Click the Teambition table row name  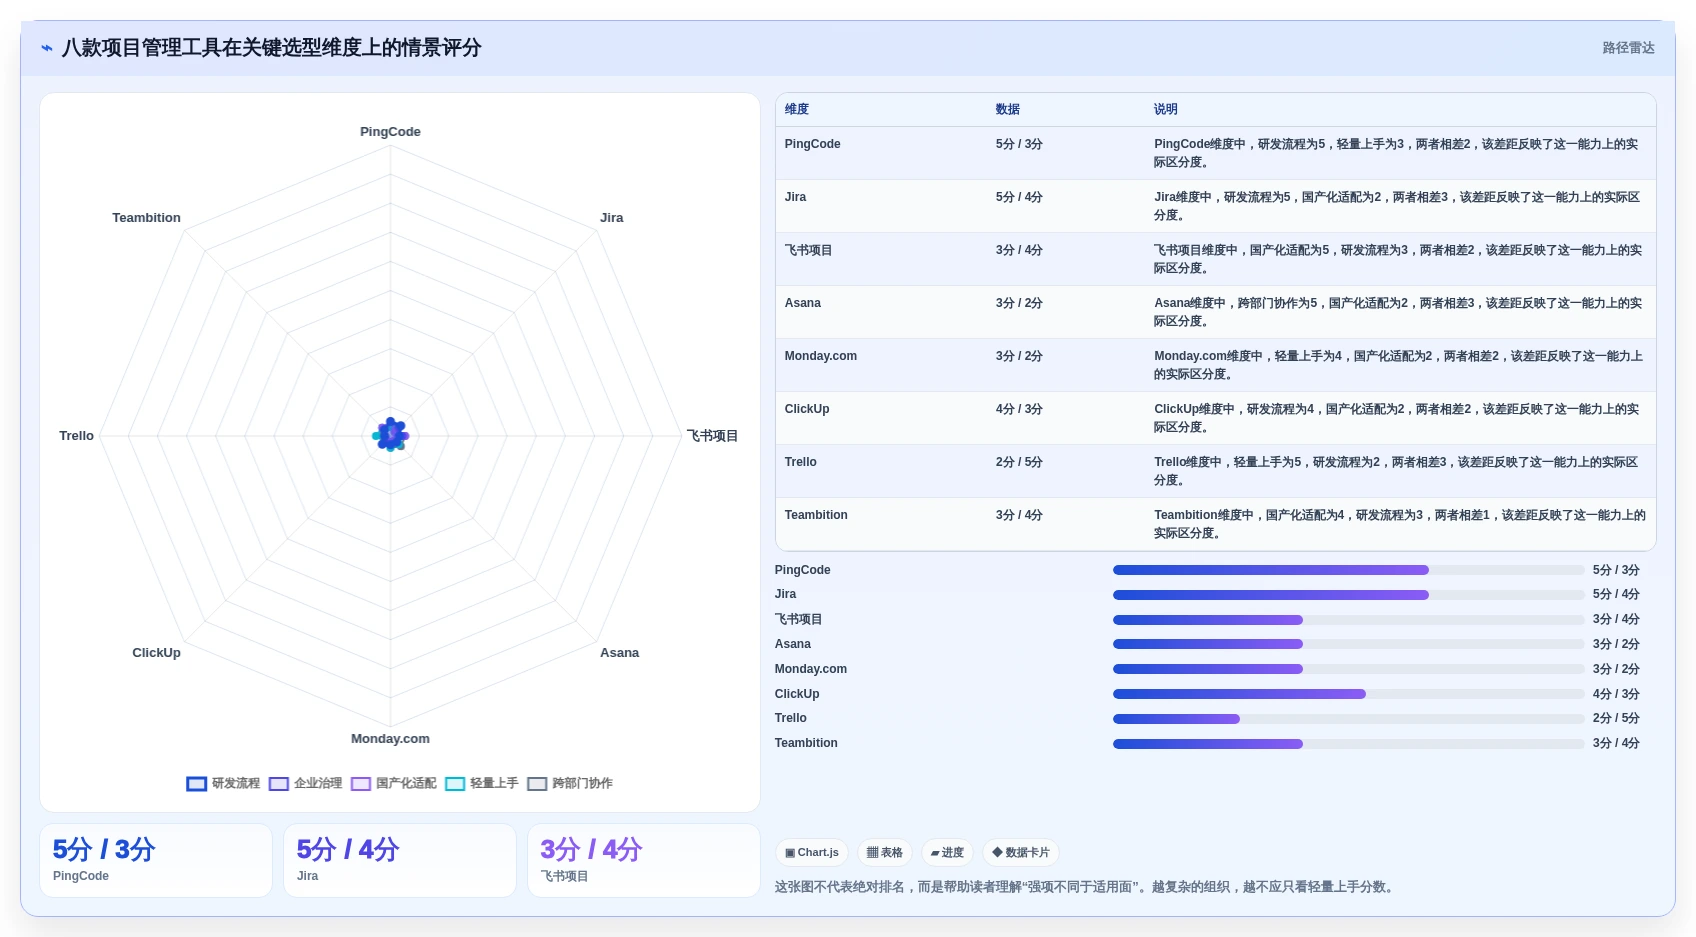[815, 515]
